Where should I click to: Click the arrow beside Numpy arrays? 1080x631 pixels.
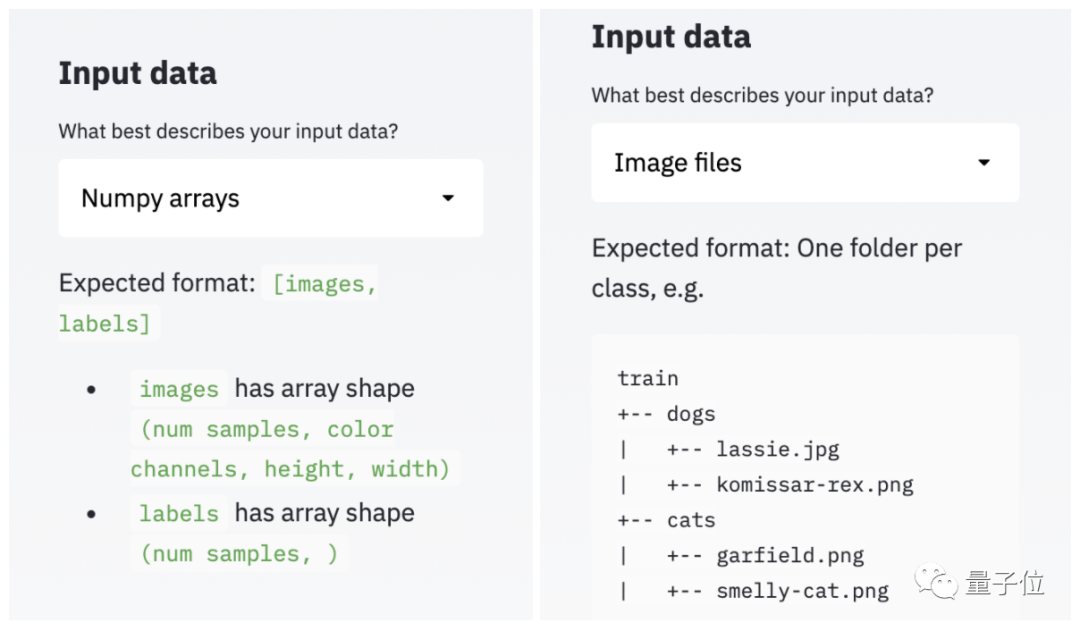(448, 198)
